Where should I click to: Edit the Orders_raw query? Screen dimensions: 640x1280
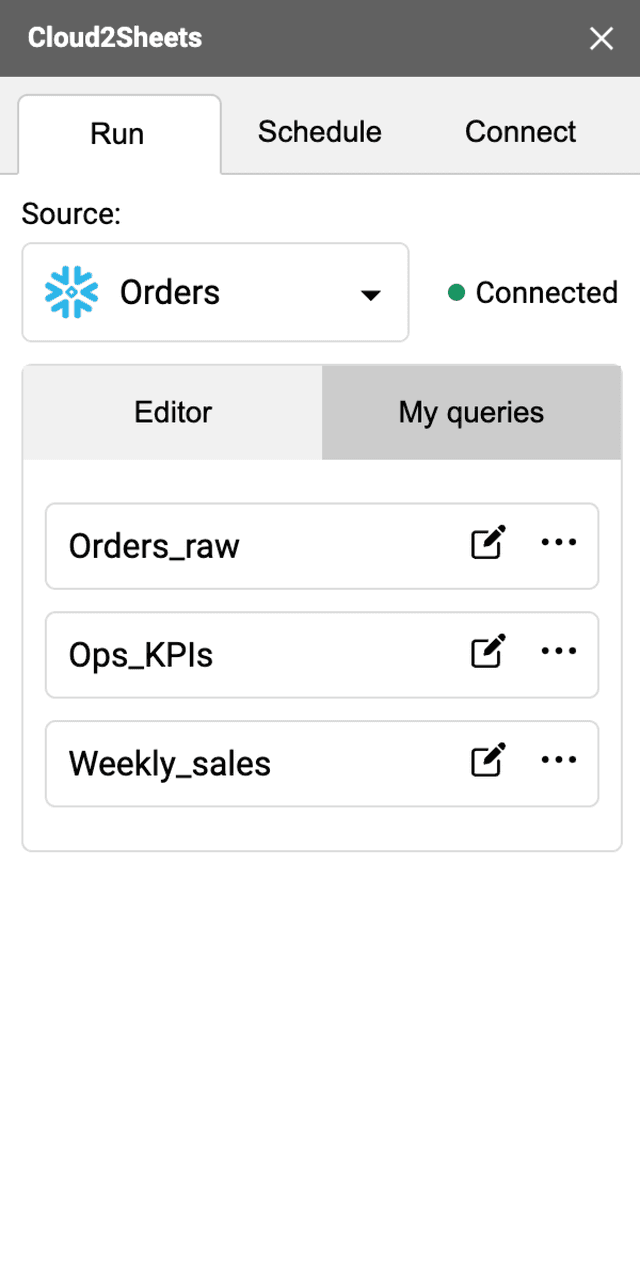click(488, 542)
